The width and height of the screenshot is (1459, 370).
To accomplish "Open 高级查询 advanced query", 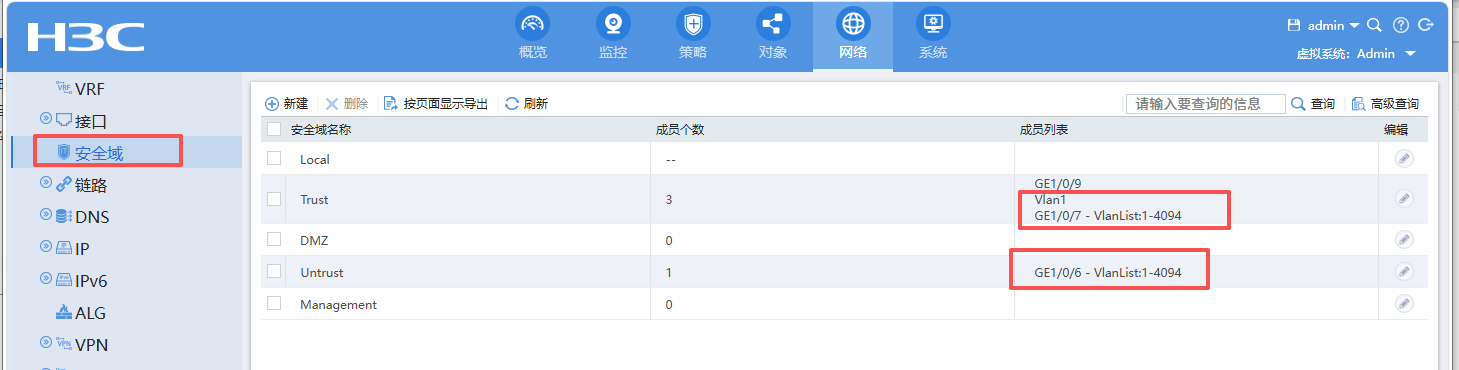I will tap(1385, 104).
